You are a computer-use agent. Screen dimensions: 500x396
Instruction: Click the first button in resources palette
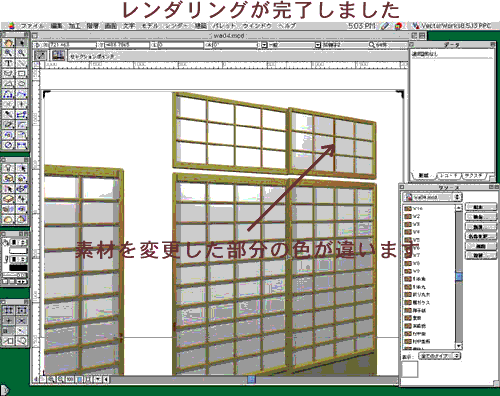pyautogui.click(x=481, y=207)
